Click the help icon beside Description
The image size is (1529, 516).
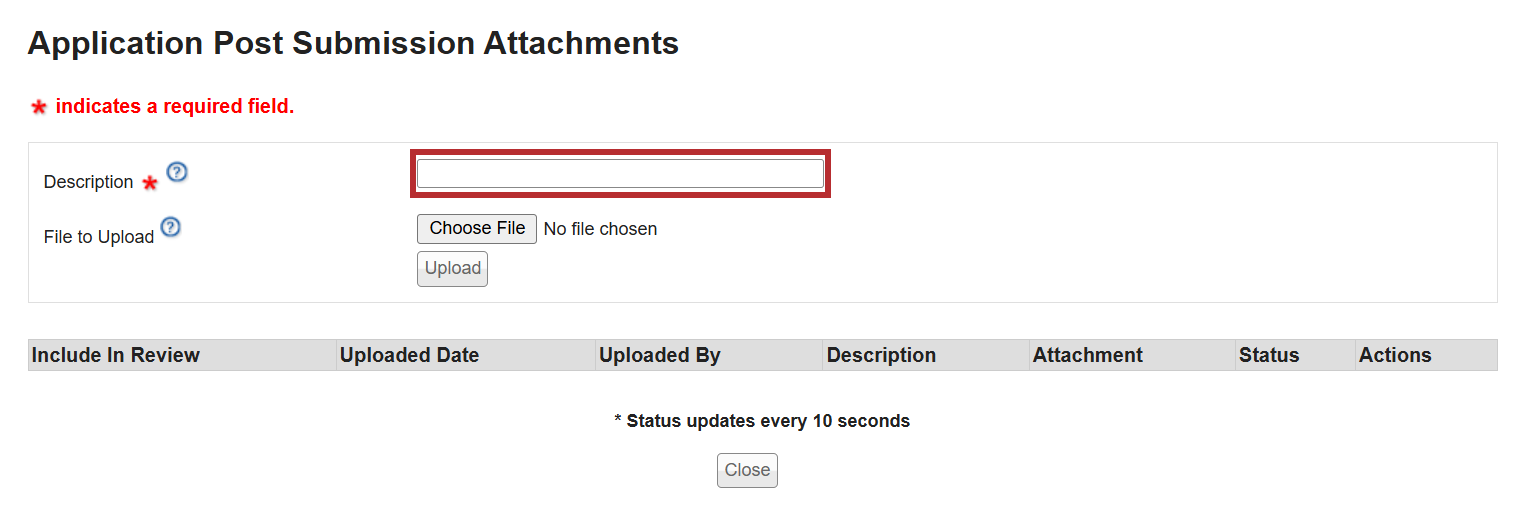click(177, 172)
